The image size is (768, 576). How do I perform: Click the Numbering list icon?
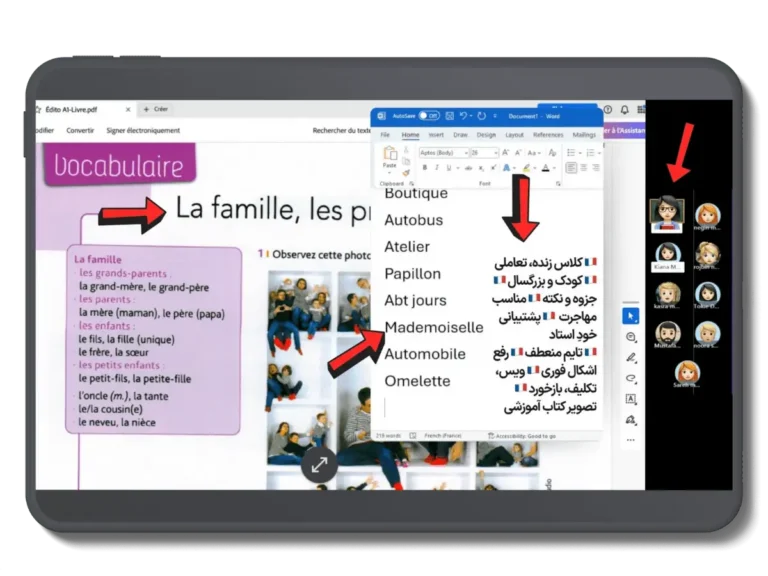pyautogui.click(x=590, y=153)
